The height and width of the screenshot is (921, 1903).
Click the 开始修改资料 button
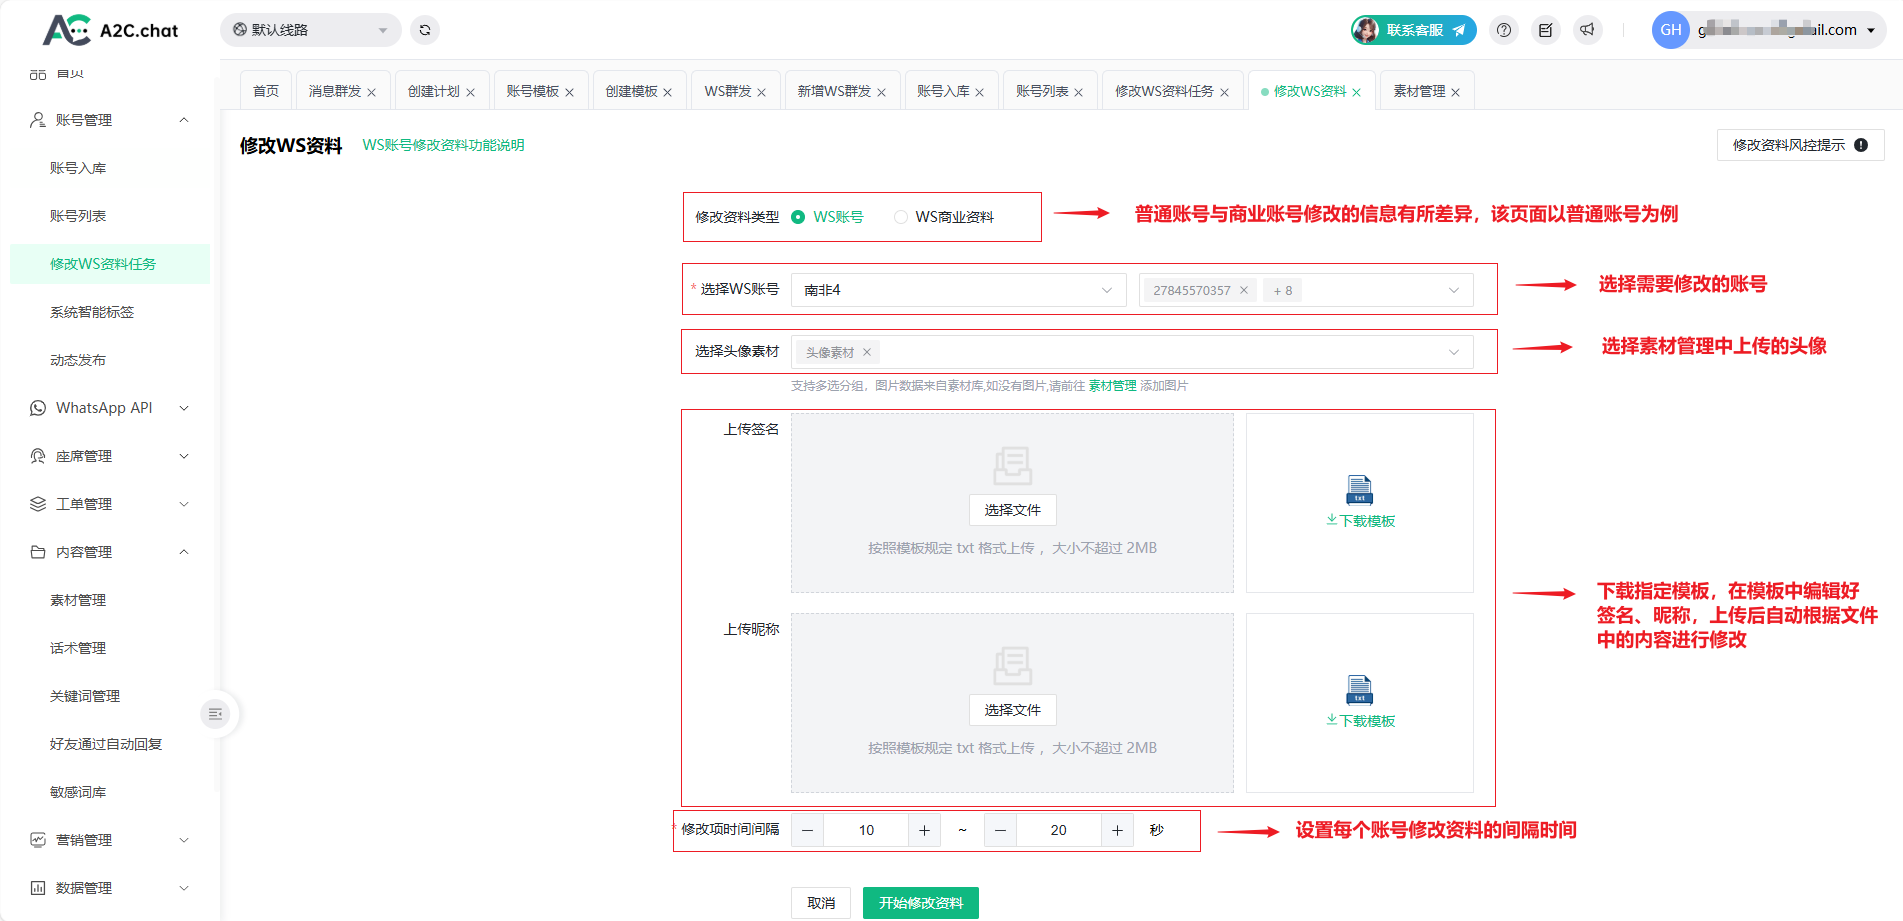[x=920, y=903]
